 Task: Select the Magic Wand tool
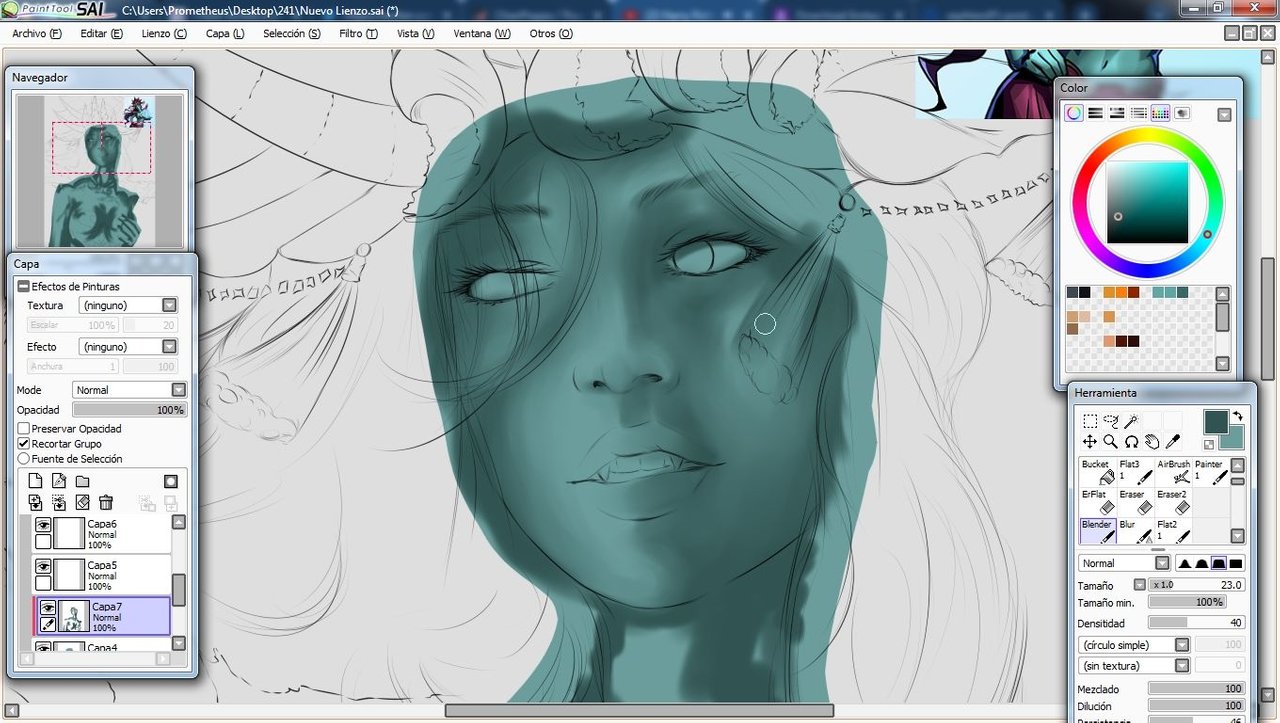click(x=1131, y=421)
